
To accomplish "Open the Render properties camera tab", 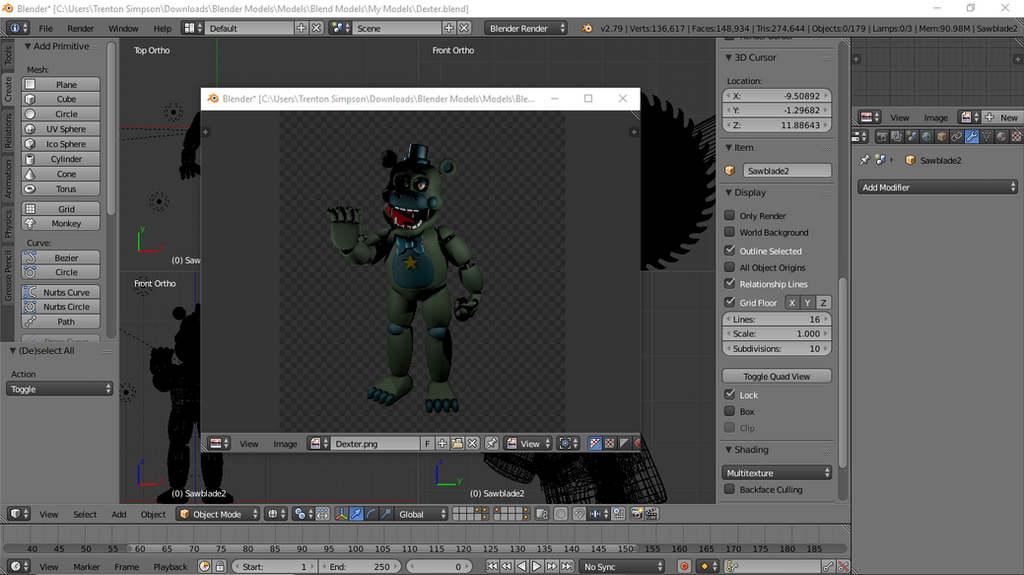I will (x=882, y=137).
